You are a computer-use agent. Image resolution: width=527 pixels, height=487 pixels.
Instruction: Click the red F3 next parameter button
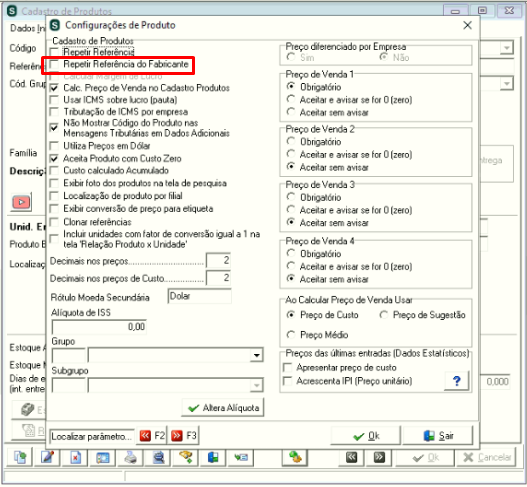184,436
